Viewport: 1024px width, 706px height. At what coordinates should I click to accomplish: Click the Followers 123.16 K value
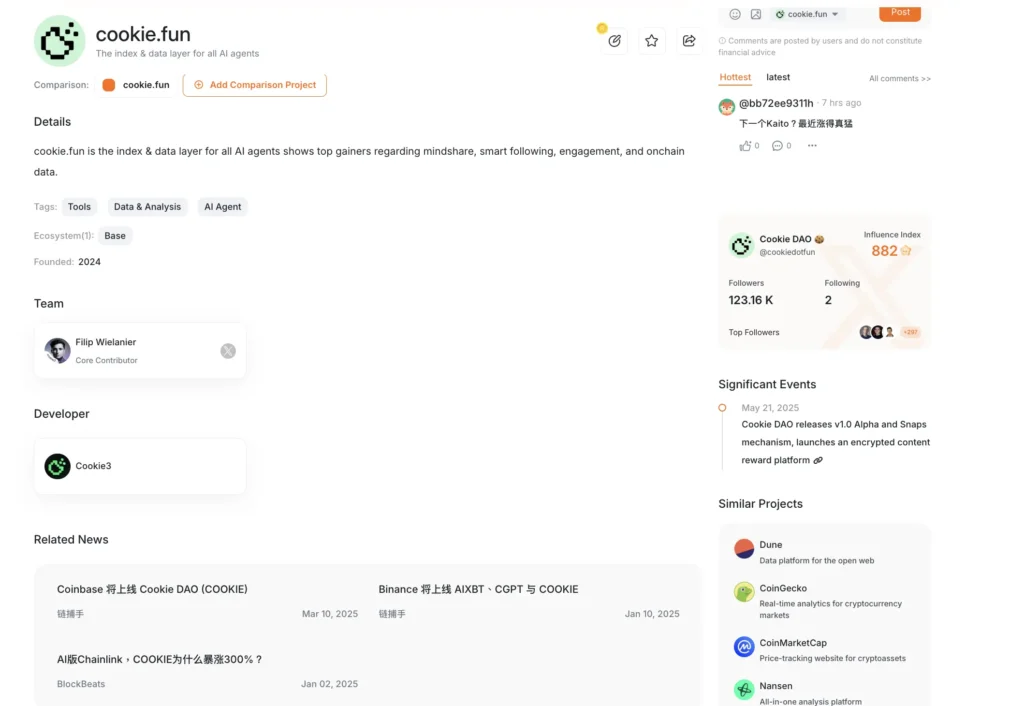click(x=751, y=300)
